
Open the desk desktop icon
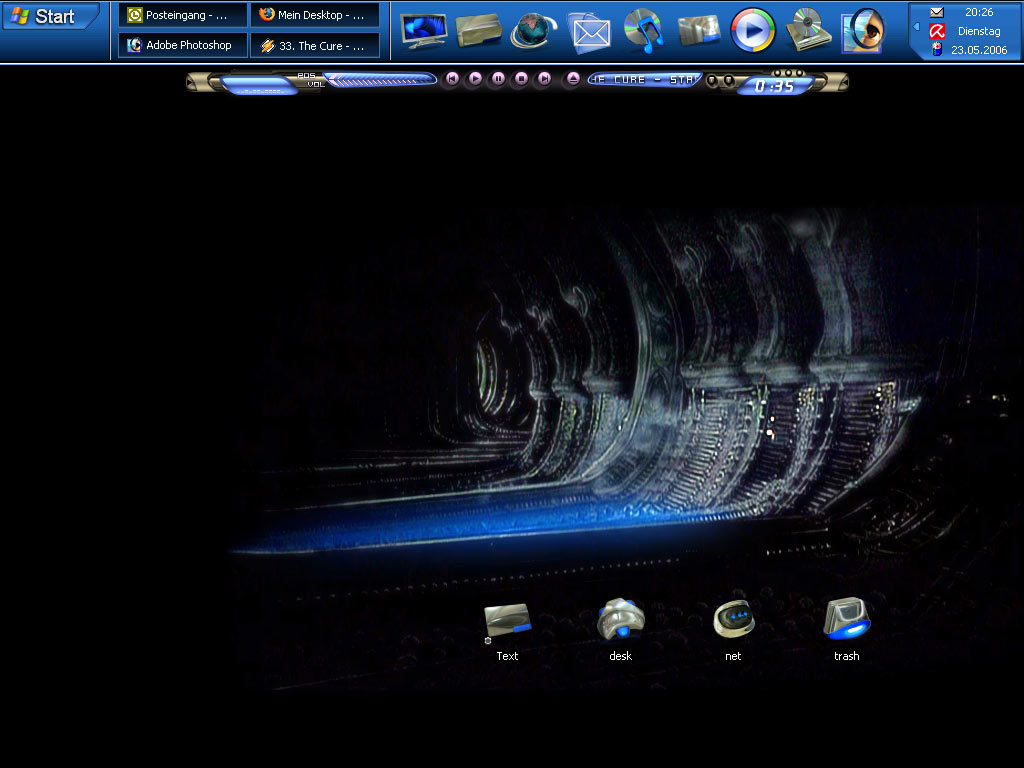(620, 621)
